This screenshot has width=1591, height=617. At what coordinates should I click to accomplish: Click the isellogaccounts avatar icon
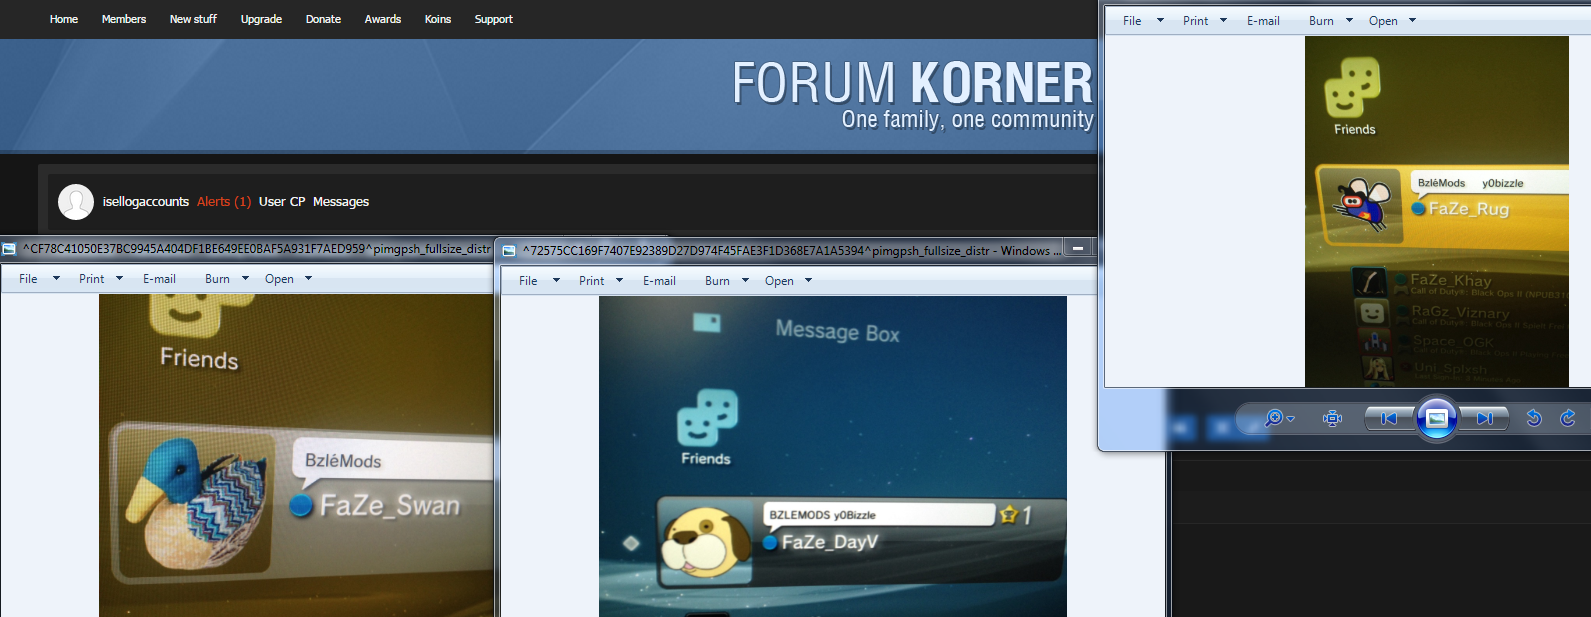coord(76,202)
